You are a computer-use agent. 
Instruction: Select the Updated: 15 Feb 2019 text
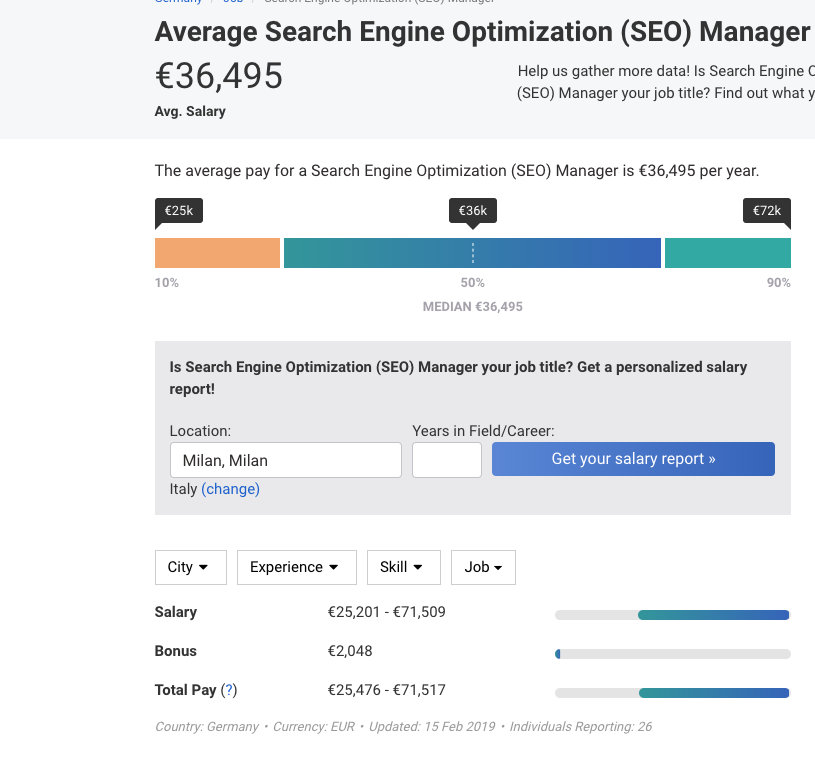(x=432, y=727)
